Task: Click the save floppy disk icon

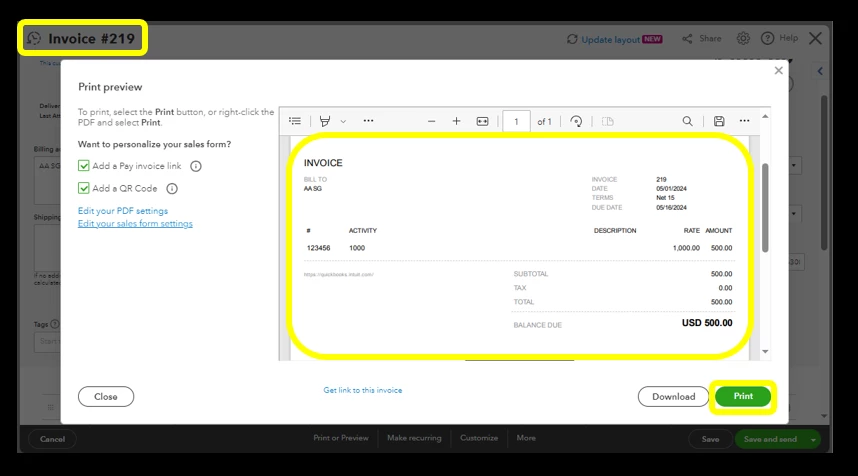Action: (719, 121)
